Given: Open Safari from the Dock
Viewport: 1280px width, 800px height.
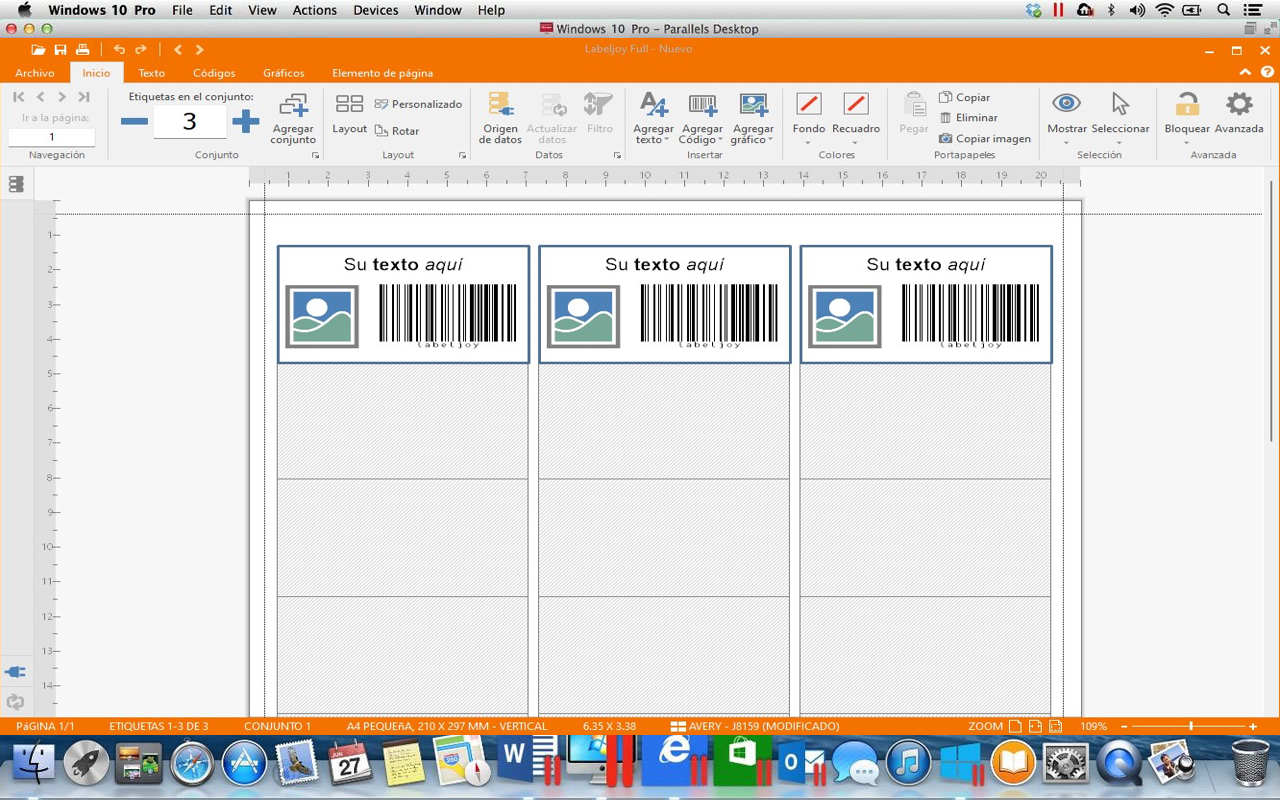Looking at the screenshot, I should pyautogui.click(x=192, y=764).
